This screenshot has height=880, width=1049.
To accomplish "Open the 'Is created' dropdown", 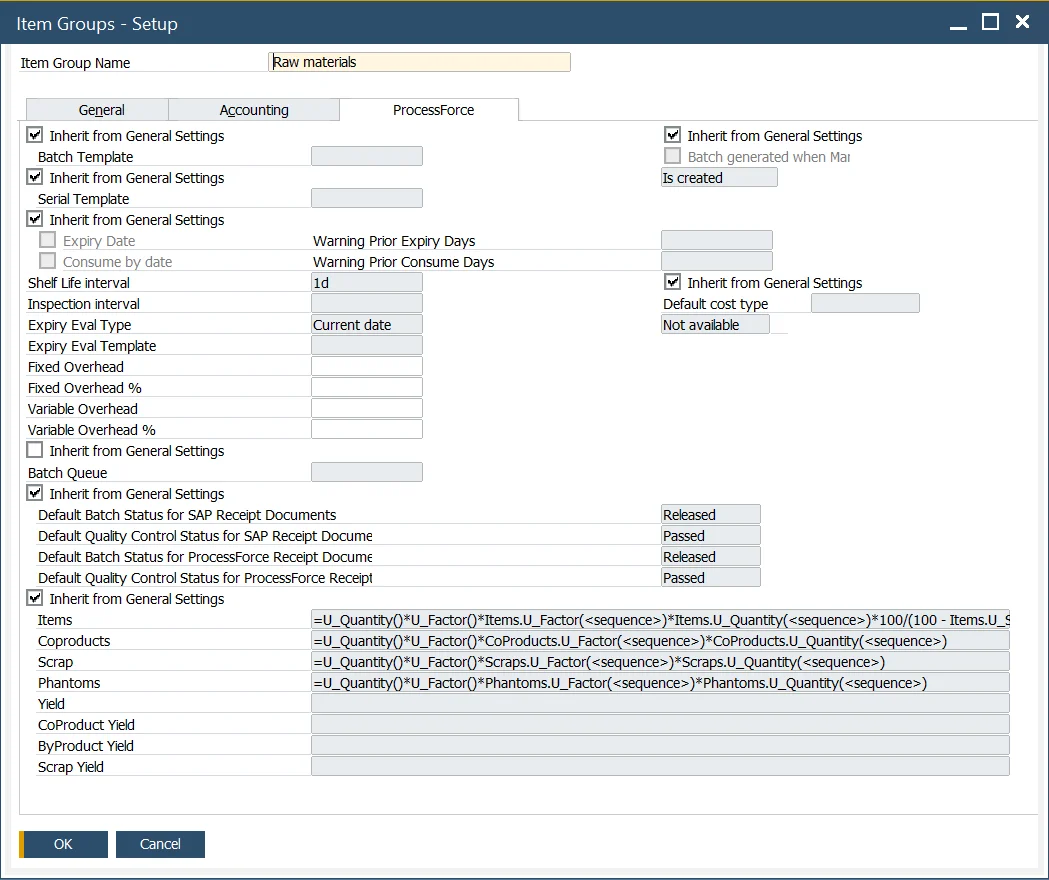I will pos(719,178).
